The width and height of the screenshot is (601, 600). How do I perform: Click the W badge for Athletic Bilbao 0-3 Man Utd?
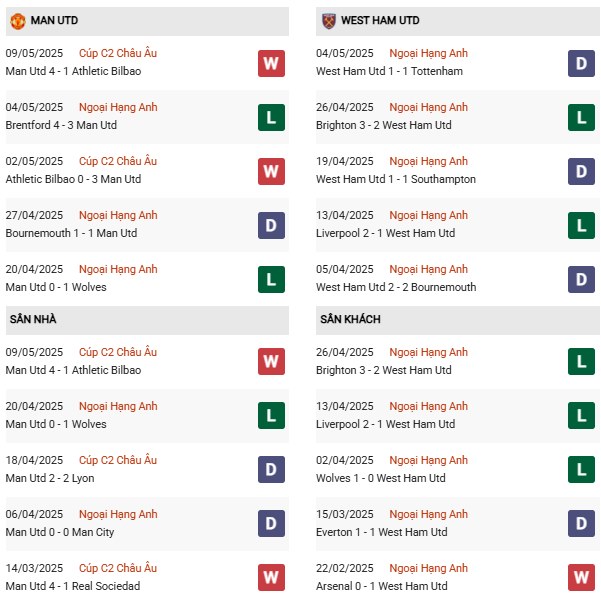[271, 172]
